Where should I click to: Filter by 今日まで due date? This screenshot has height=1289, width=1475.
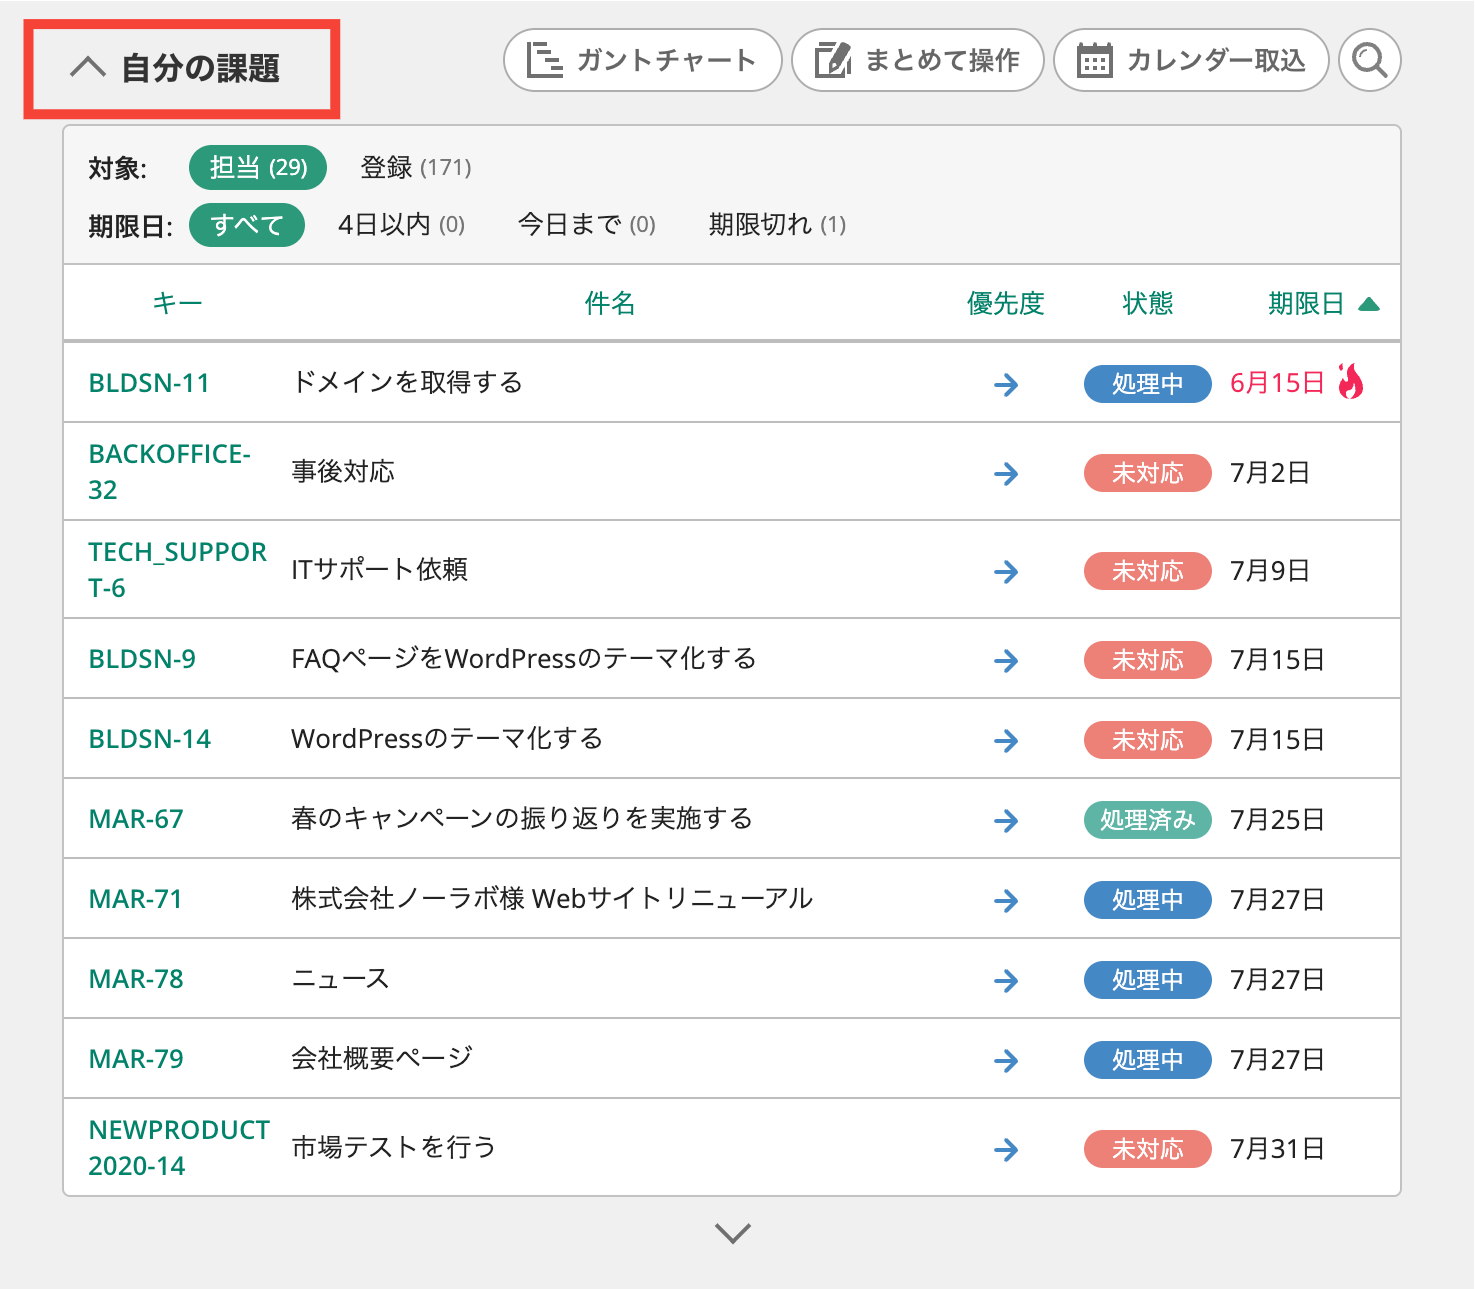coord(586,225)
